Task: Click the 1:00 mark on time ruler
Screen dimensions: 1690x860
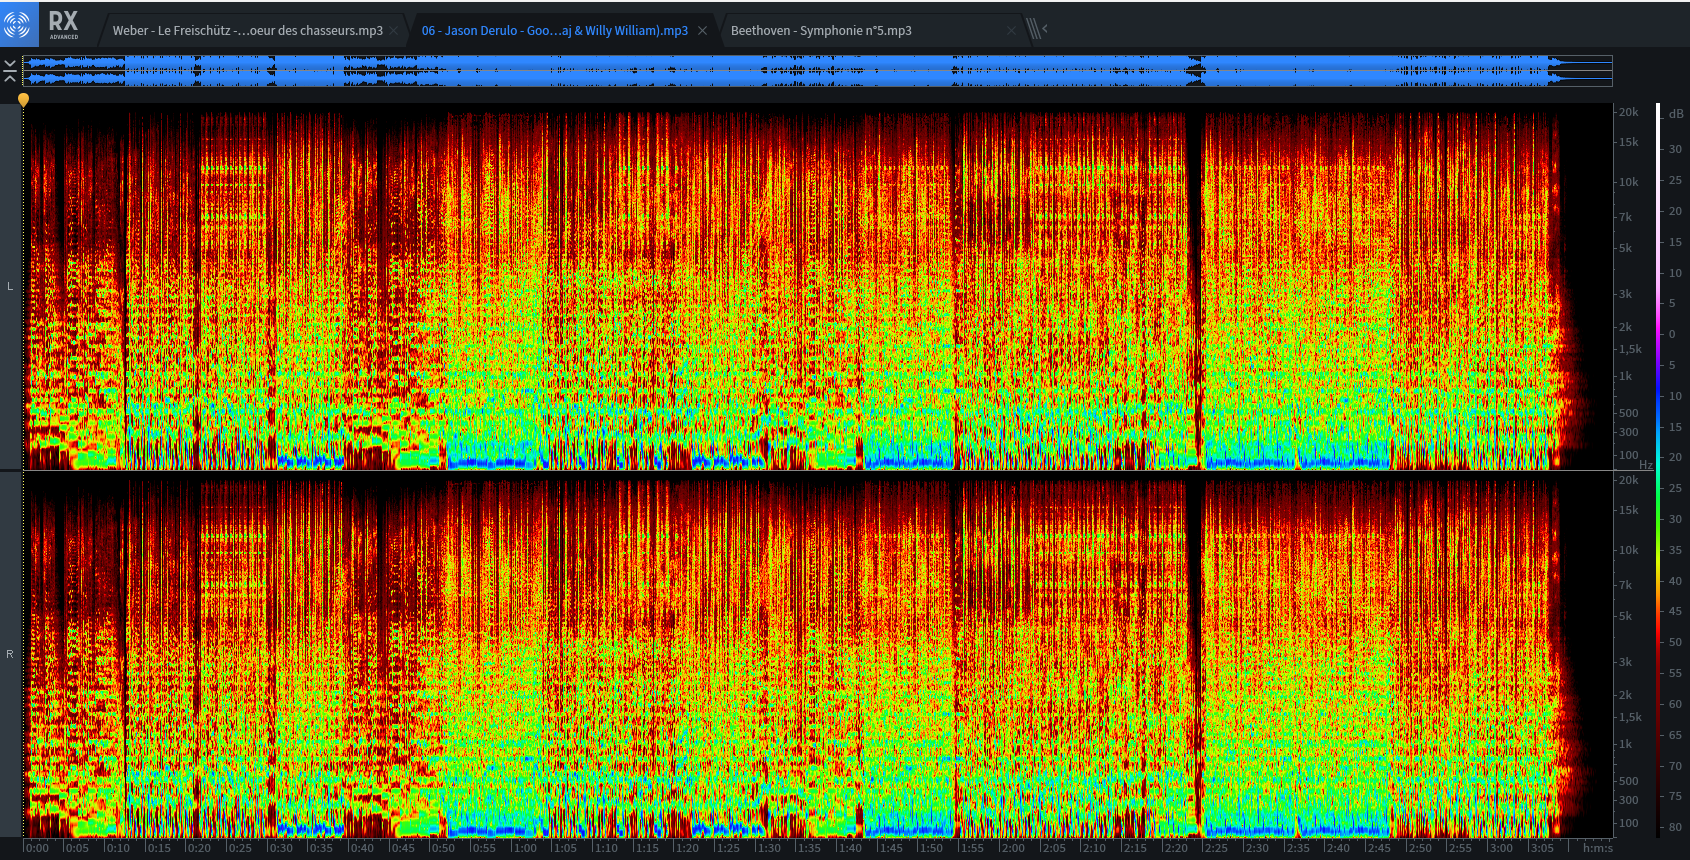Action: (x=524, y=848)
